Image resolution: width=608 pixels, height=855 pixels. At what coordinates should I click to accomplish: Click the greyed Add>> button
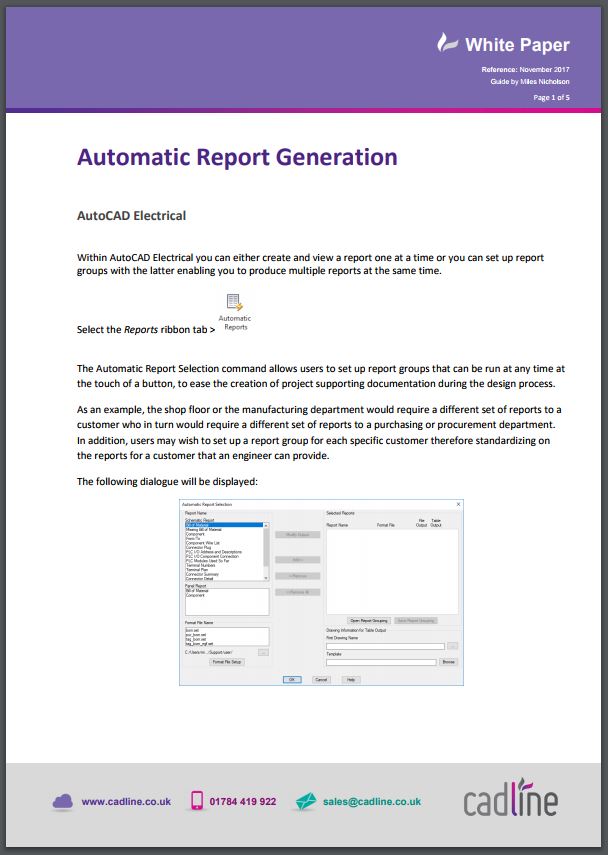click(298, 559)
